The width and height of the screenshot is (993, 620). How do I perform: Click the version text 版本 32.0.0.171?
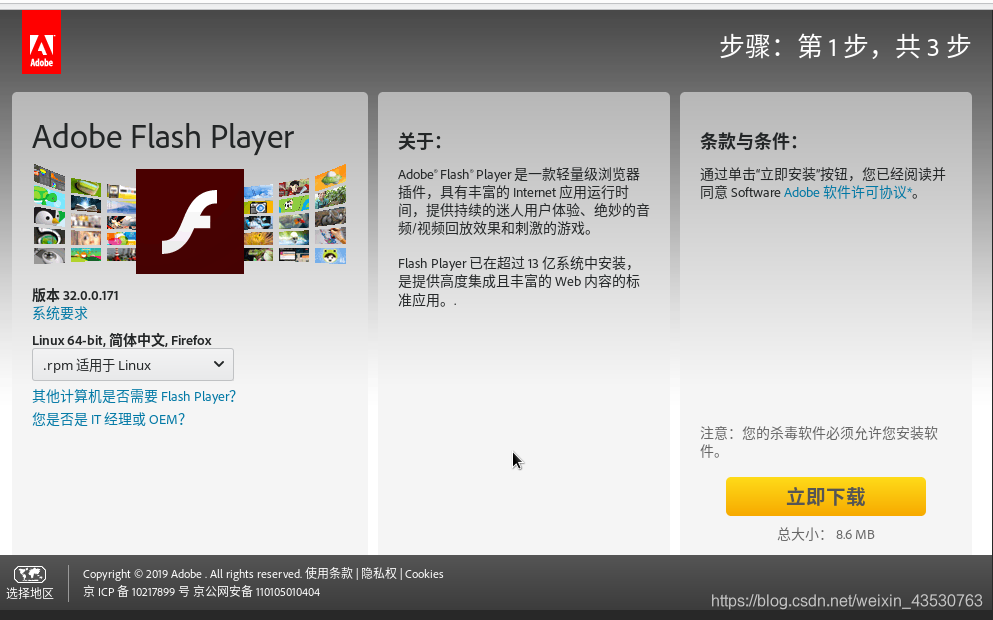click(75, 295)
